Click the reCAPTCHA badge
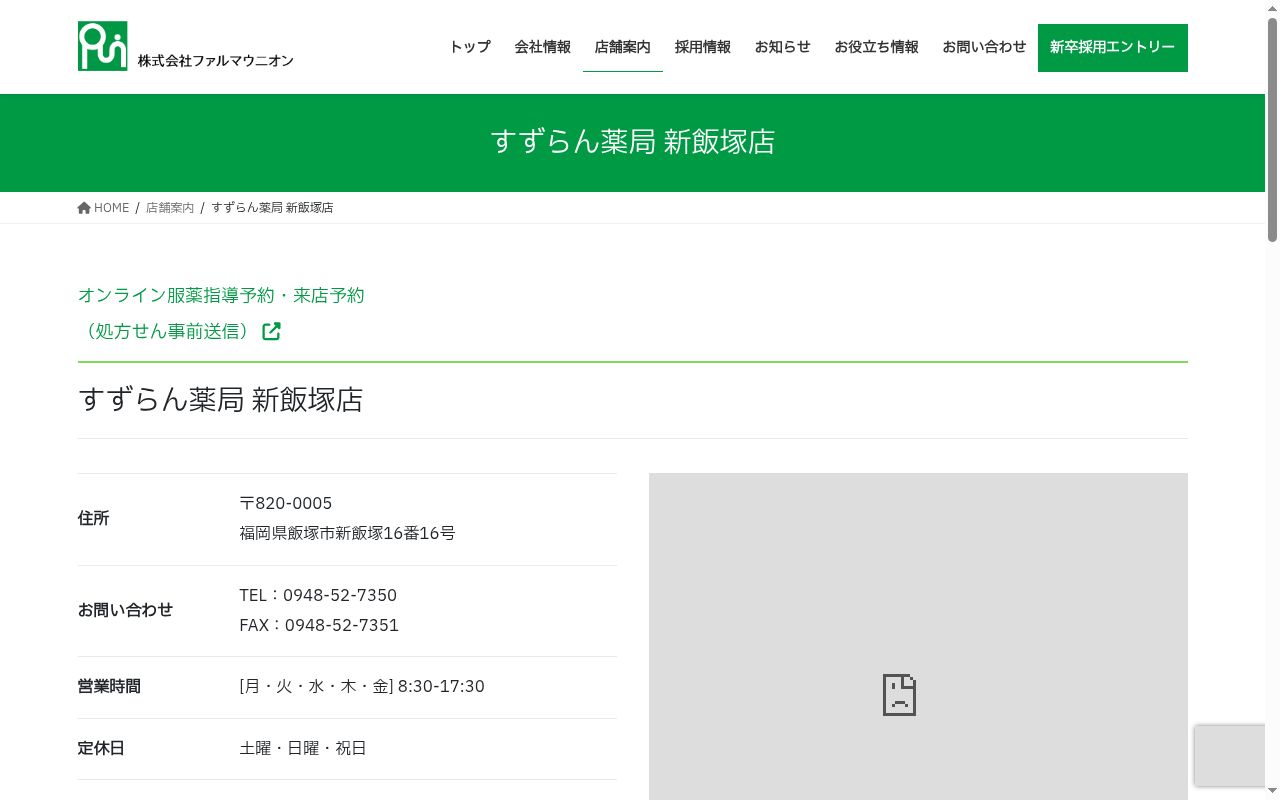This screenshot has width=1280, height=800. click(x=1231, y=756)
